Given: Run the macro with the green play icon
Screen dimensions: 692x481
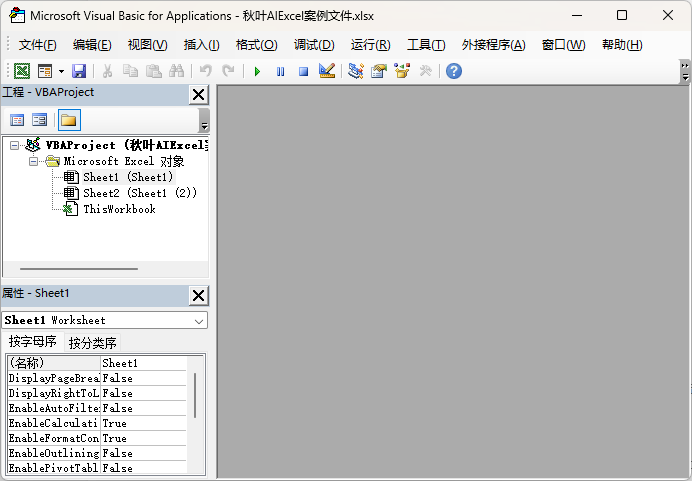Looking at the screenshot, I should (257, 71).
